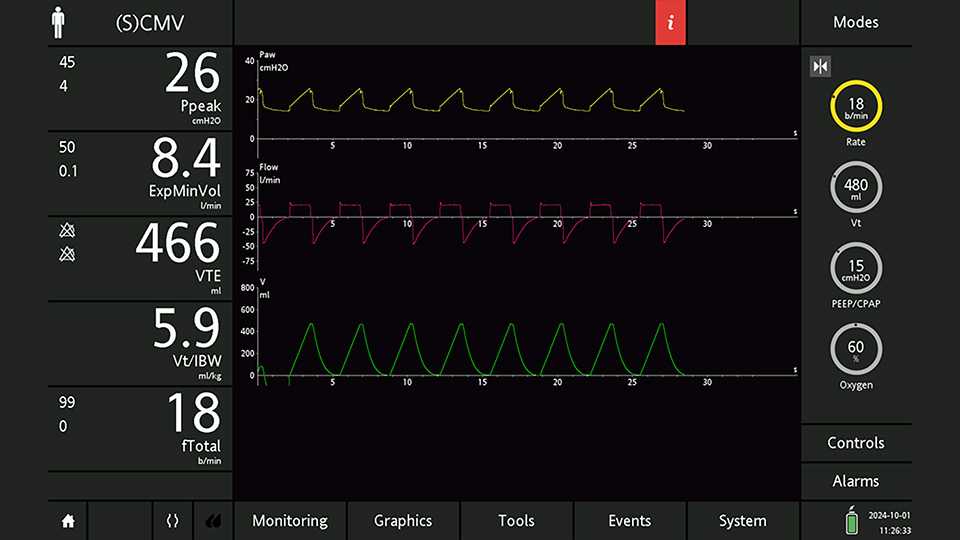
Task: Open the Modes panel
Action: [x=856, y=23]
